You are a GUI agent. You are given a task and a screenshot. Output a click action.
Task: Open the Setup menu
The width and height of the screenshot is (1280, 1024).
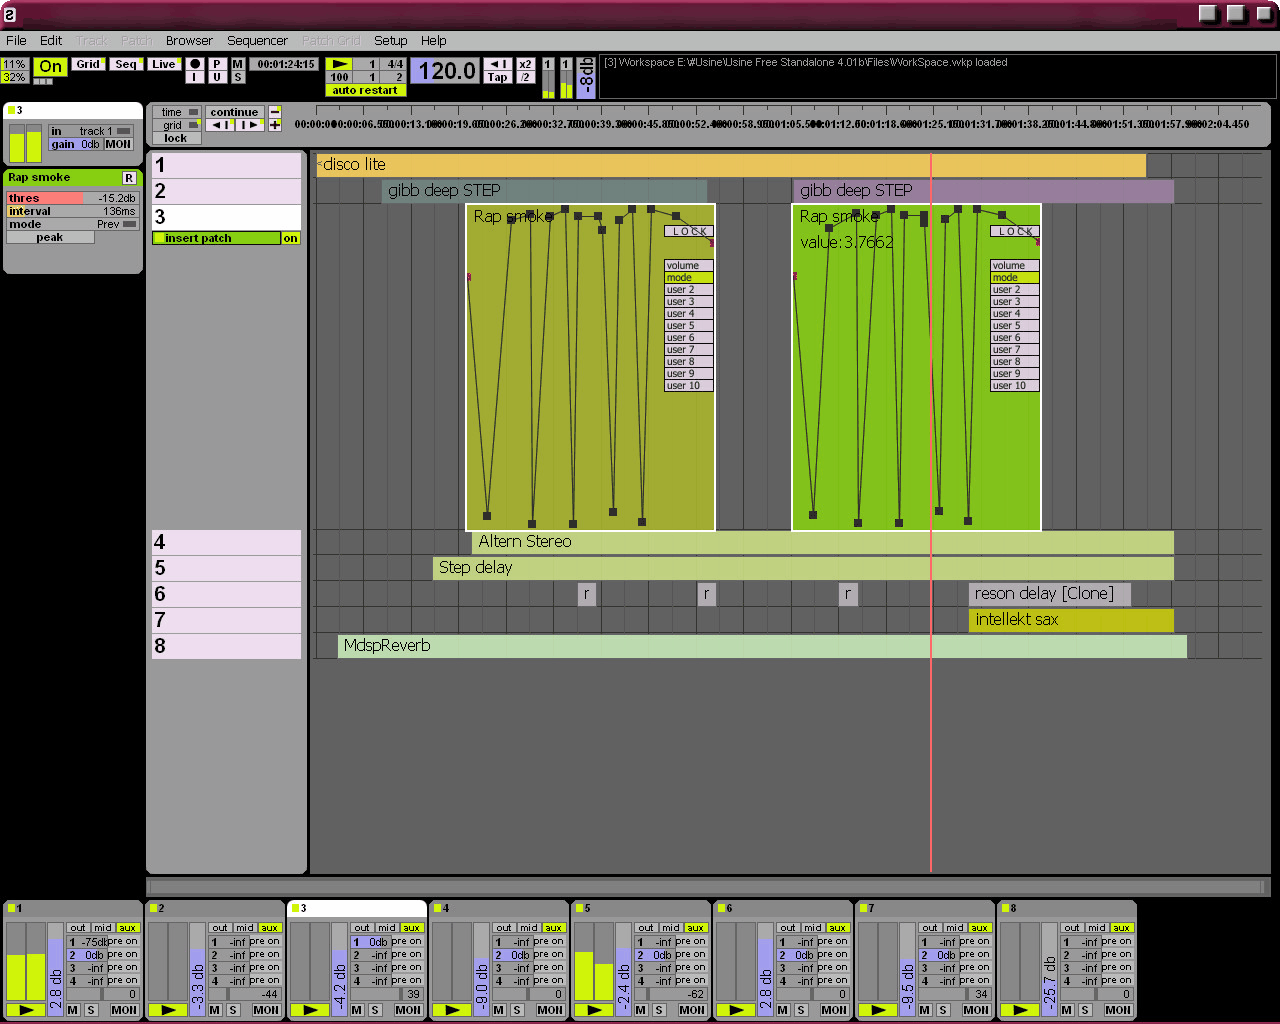[390, 41]
